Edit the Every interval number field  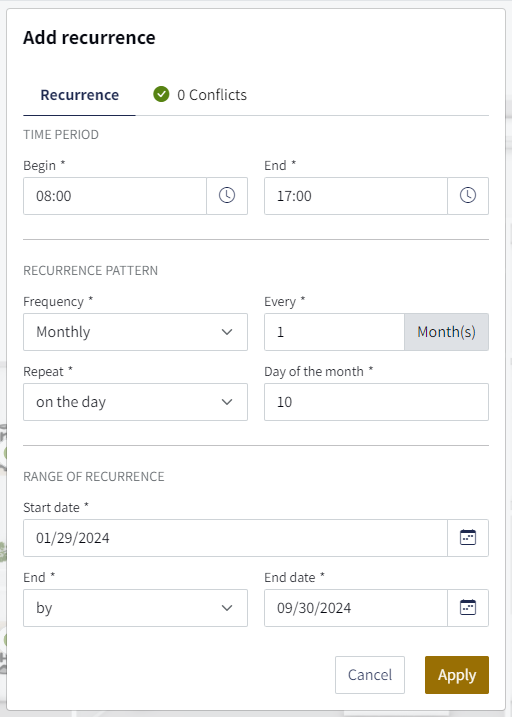click(x=334, y=332)
